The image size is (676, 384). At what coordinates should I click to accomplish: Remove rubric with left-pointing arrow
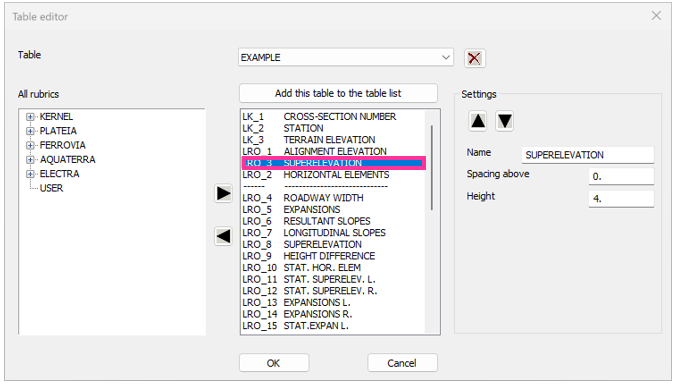pos(223,236)
